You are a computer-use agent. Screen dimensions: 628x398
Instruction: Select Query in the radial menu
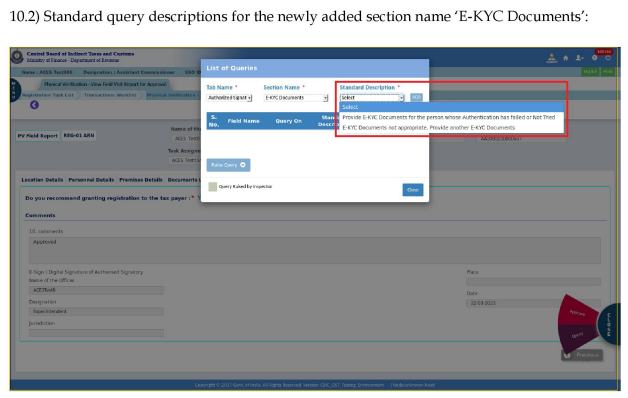(x=577, y=336)
